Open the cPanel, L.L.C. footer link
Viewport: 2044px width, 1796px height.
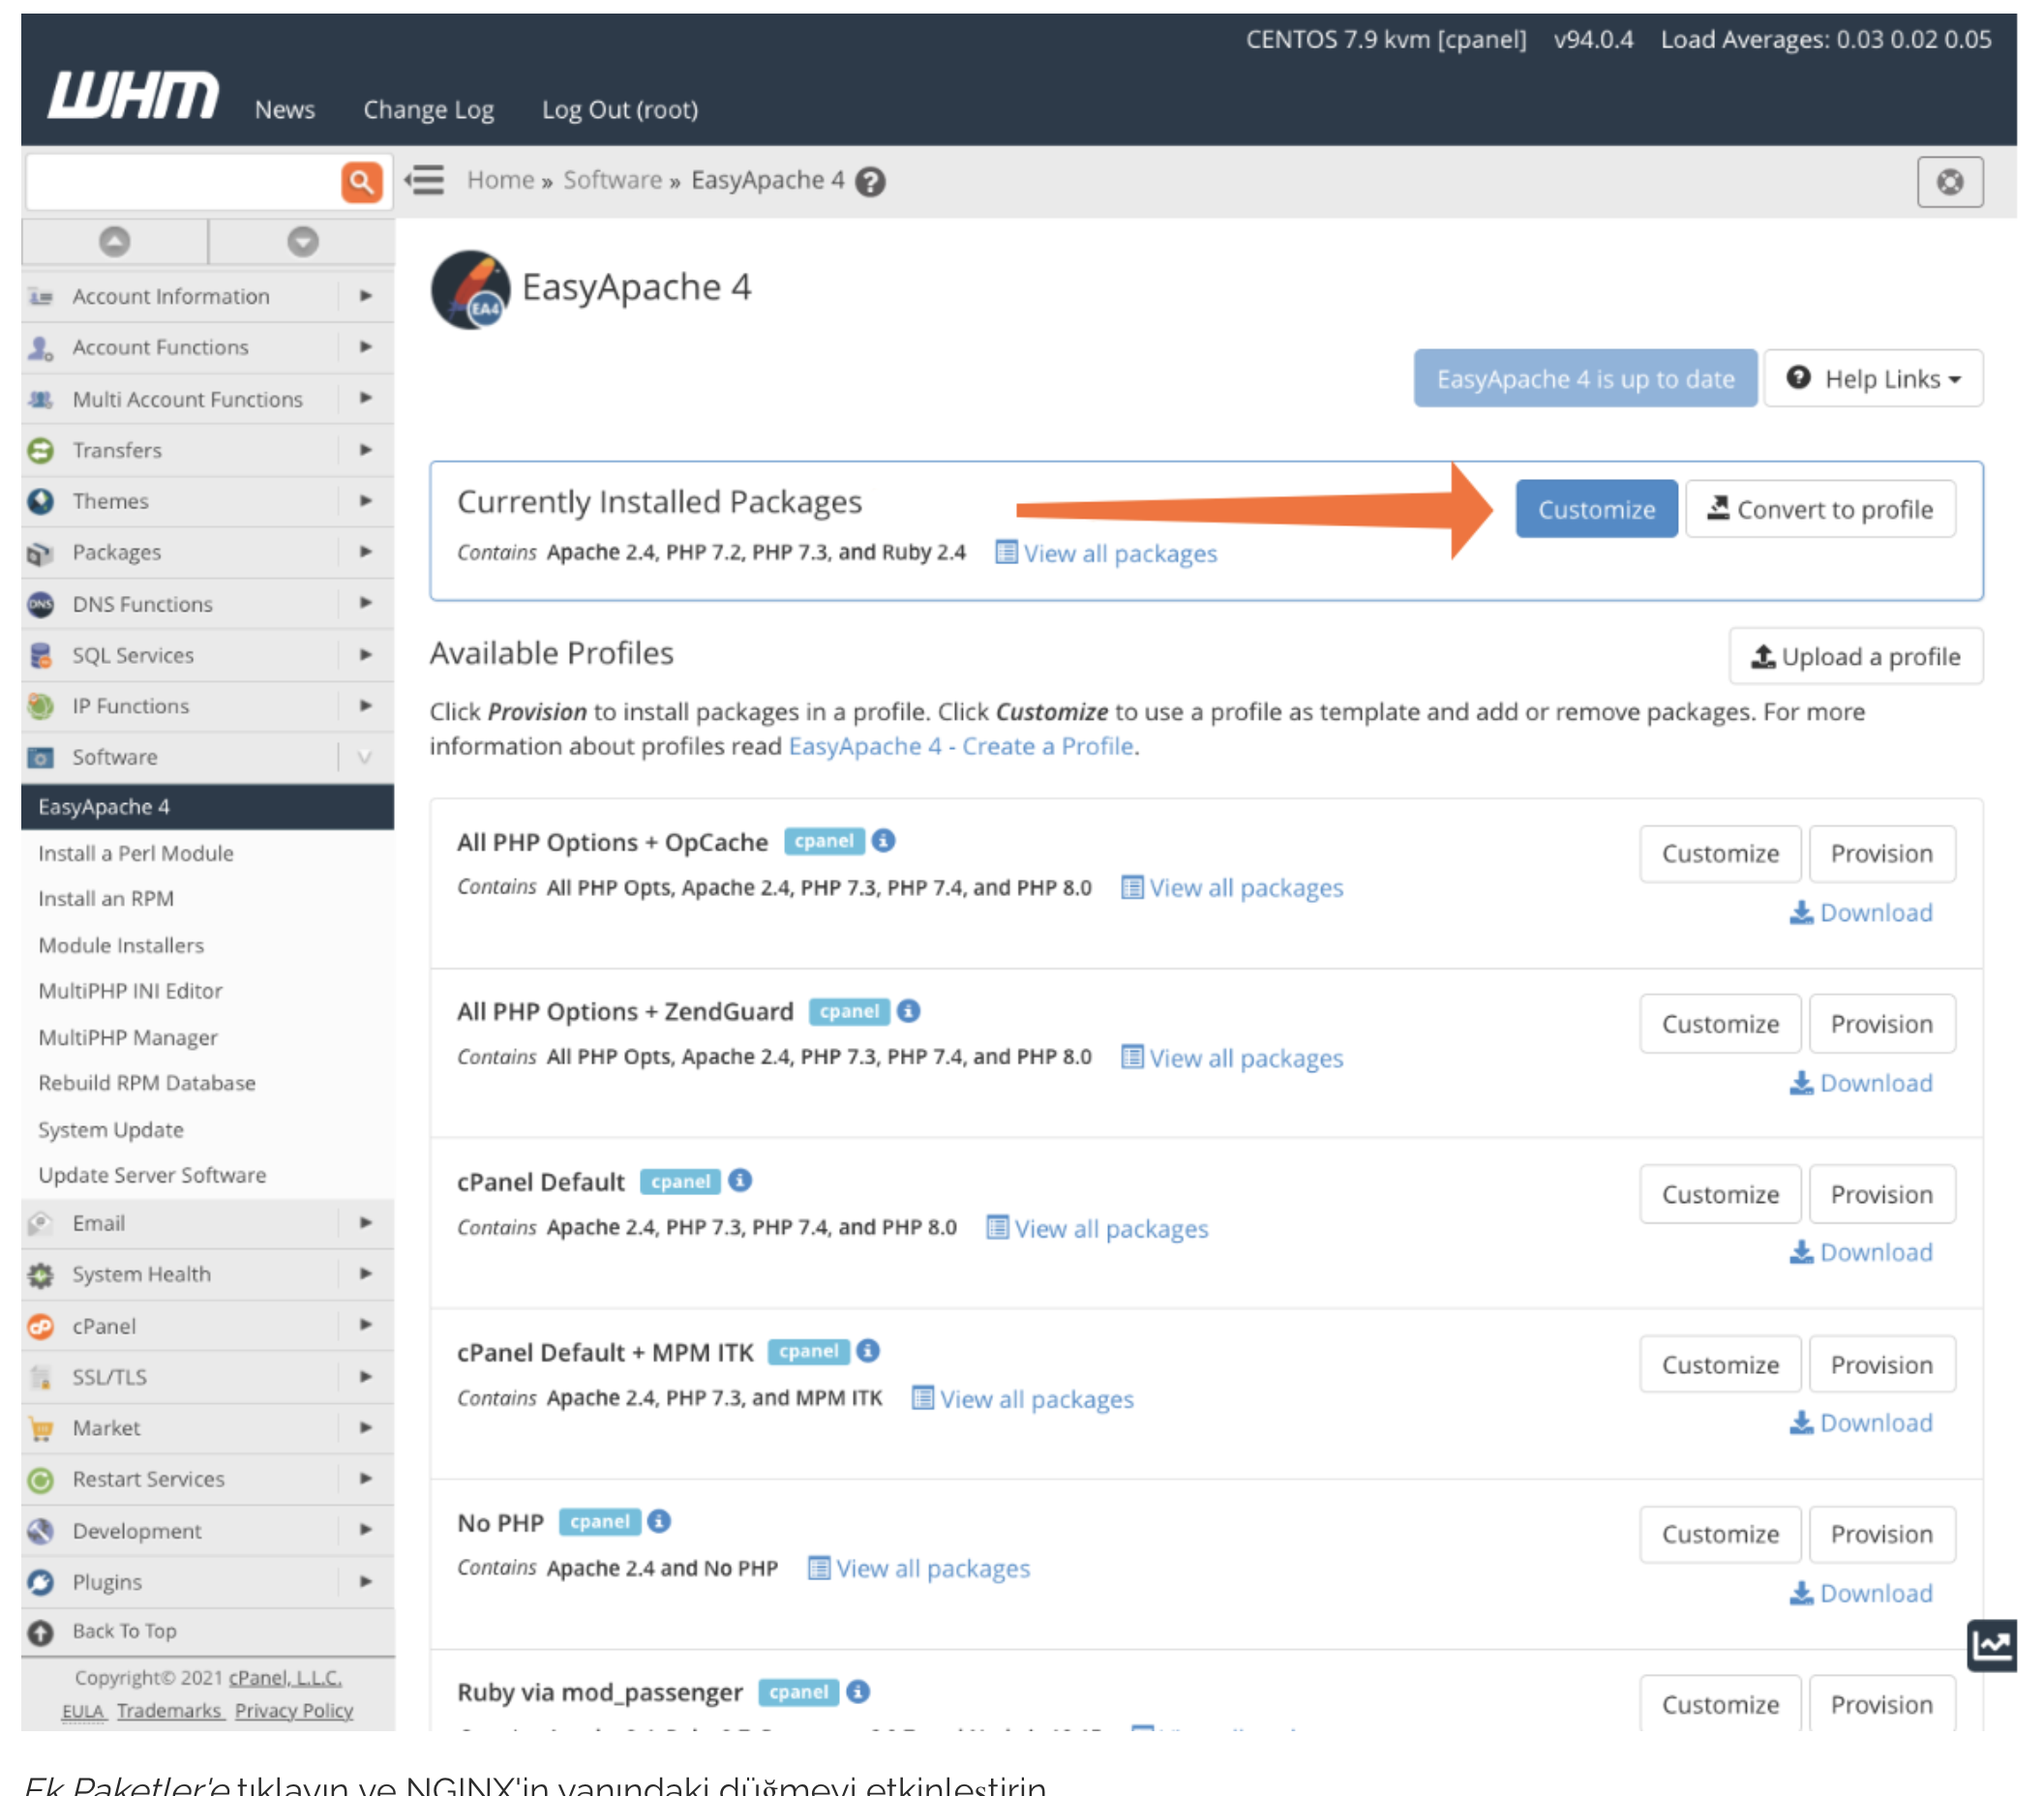pos(285,1678)
